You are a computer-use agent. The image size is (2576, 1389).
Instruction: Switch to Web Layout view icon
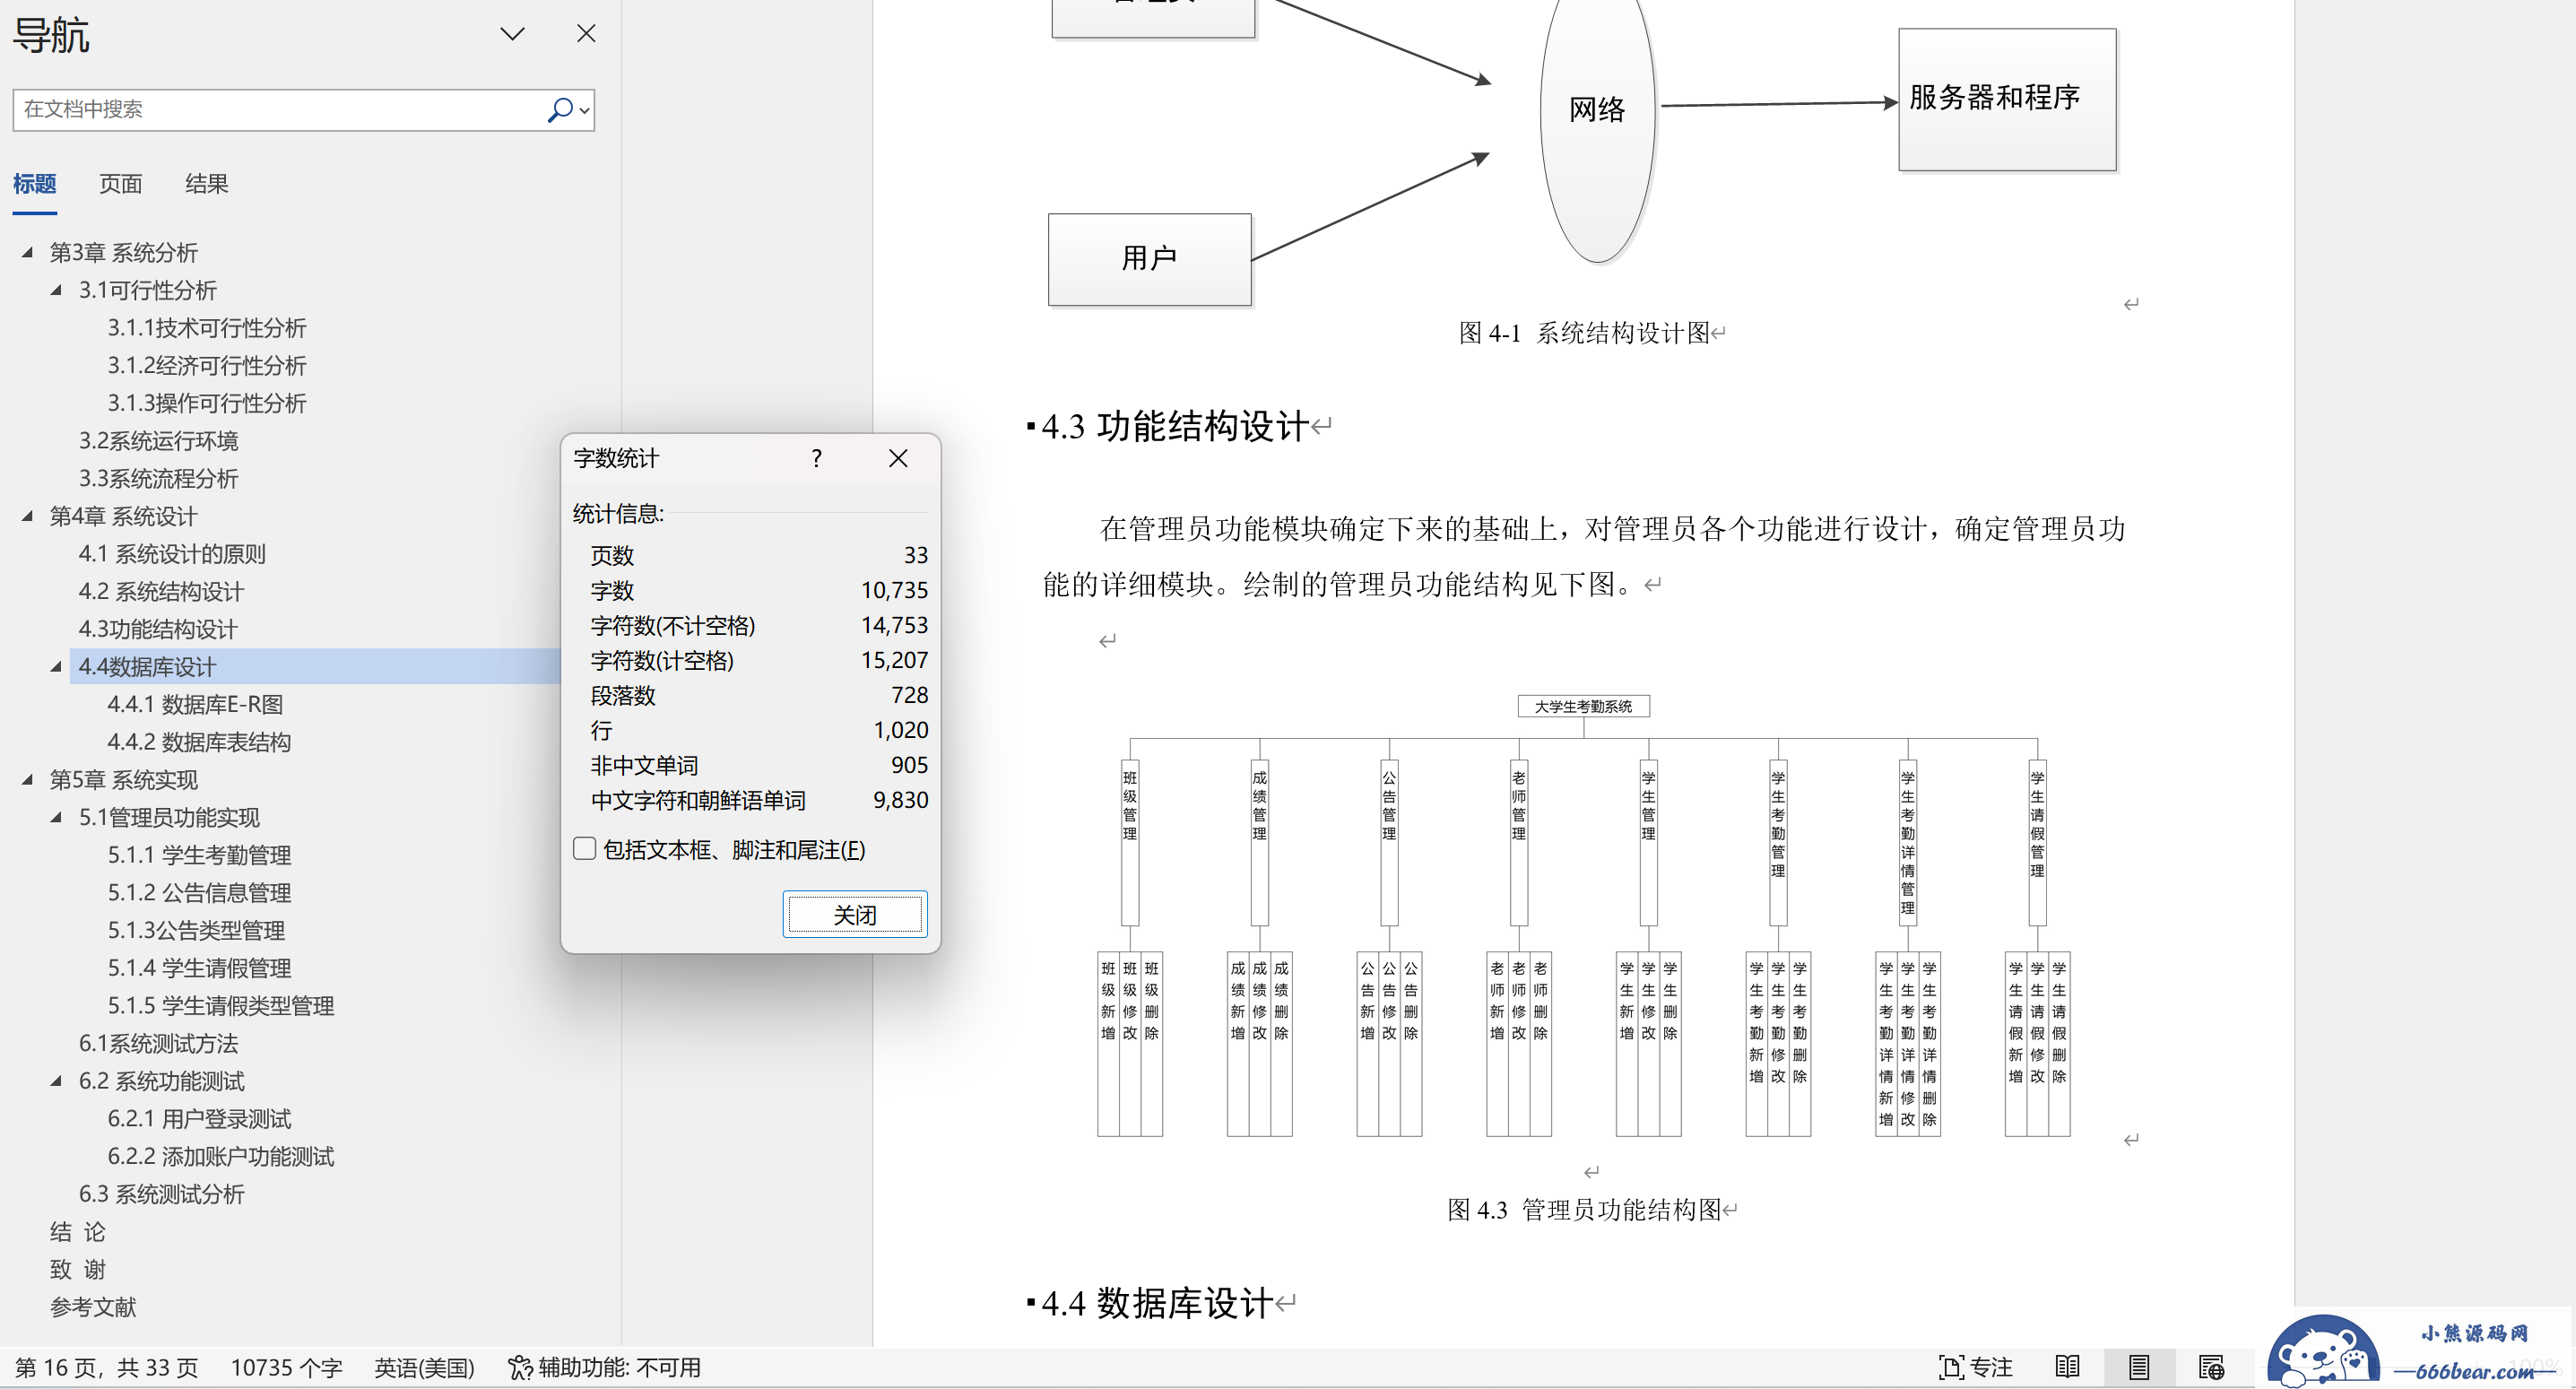coord(2211,1367)
